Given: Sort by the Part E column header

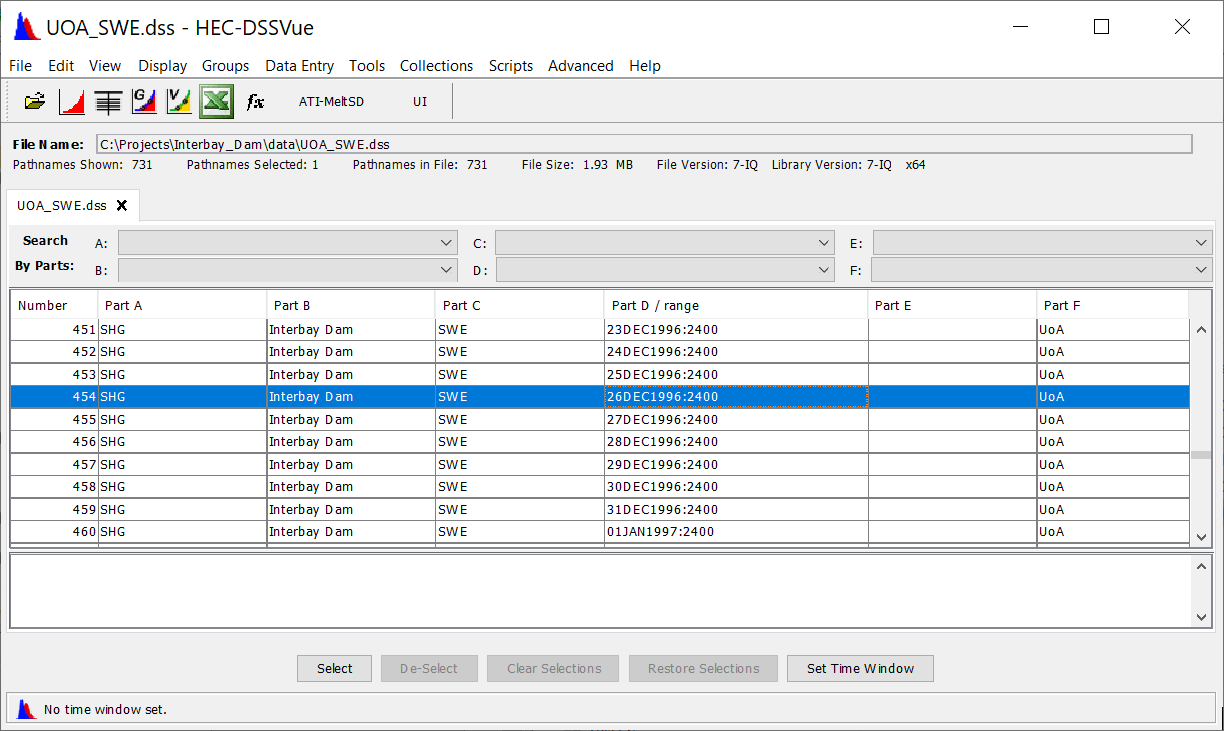Looking at the screenshot, I should tap(952, 305).
